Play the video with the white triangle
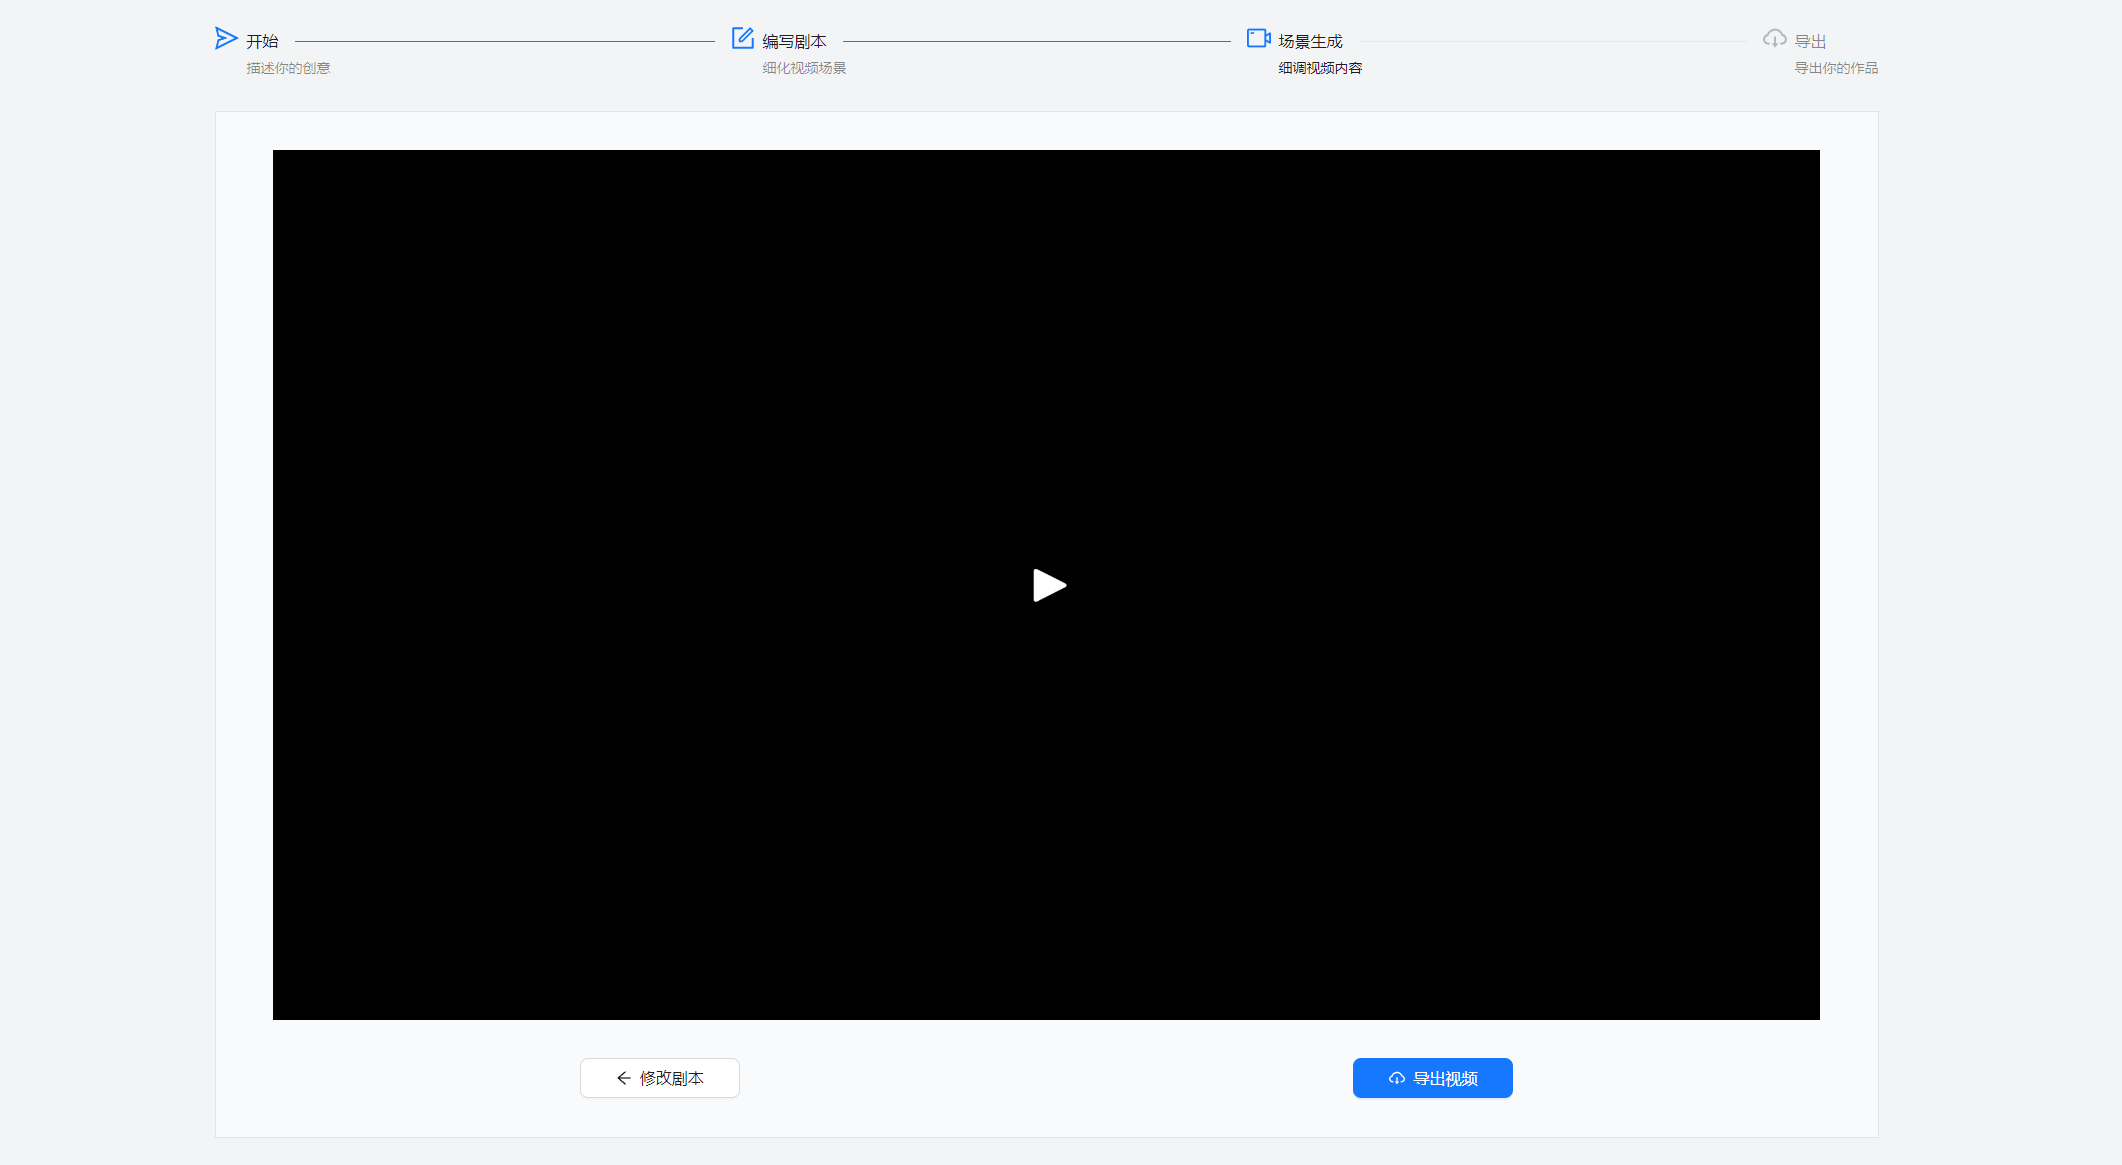Screen dimensions: 2122x1165 coord(1048,585)
